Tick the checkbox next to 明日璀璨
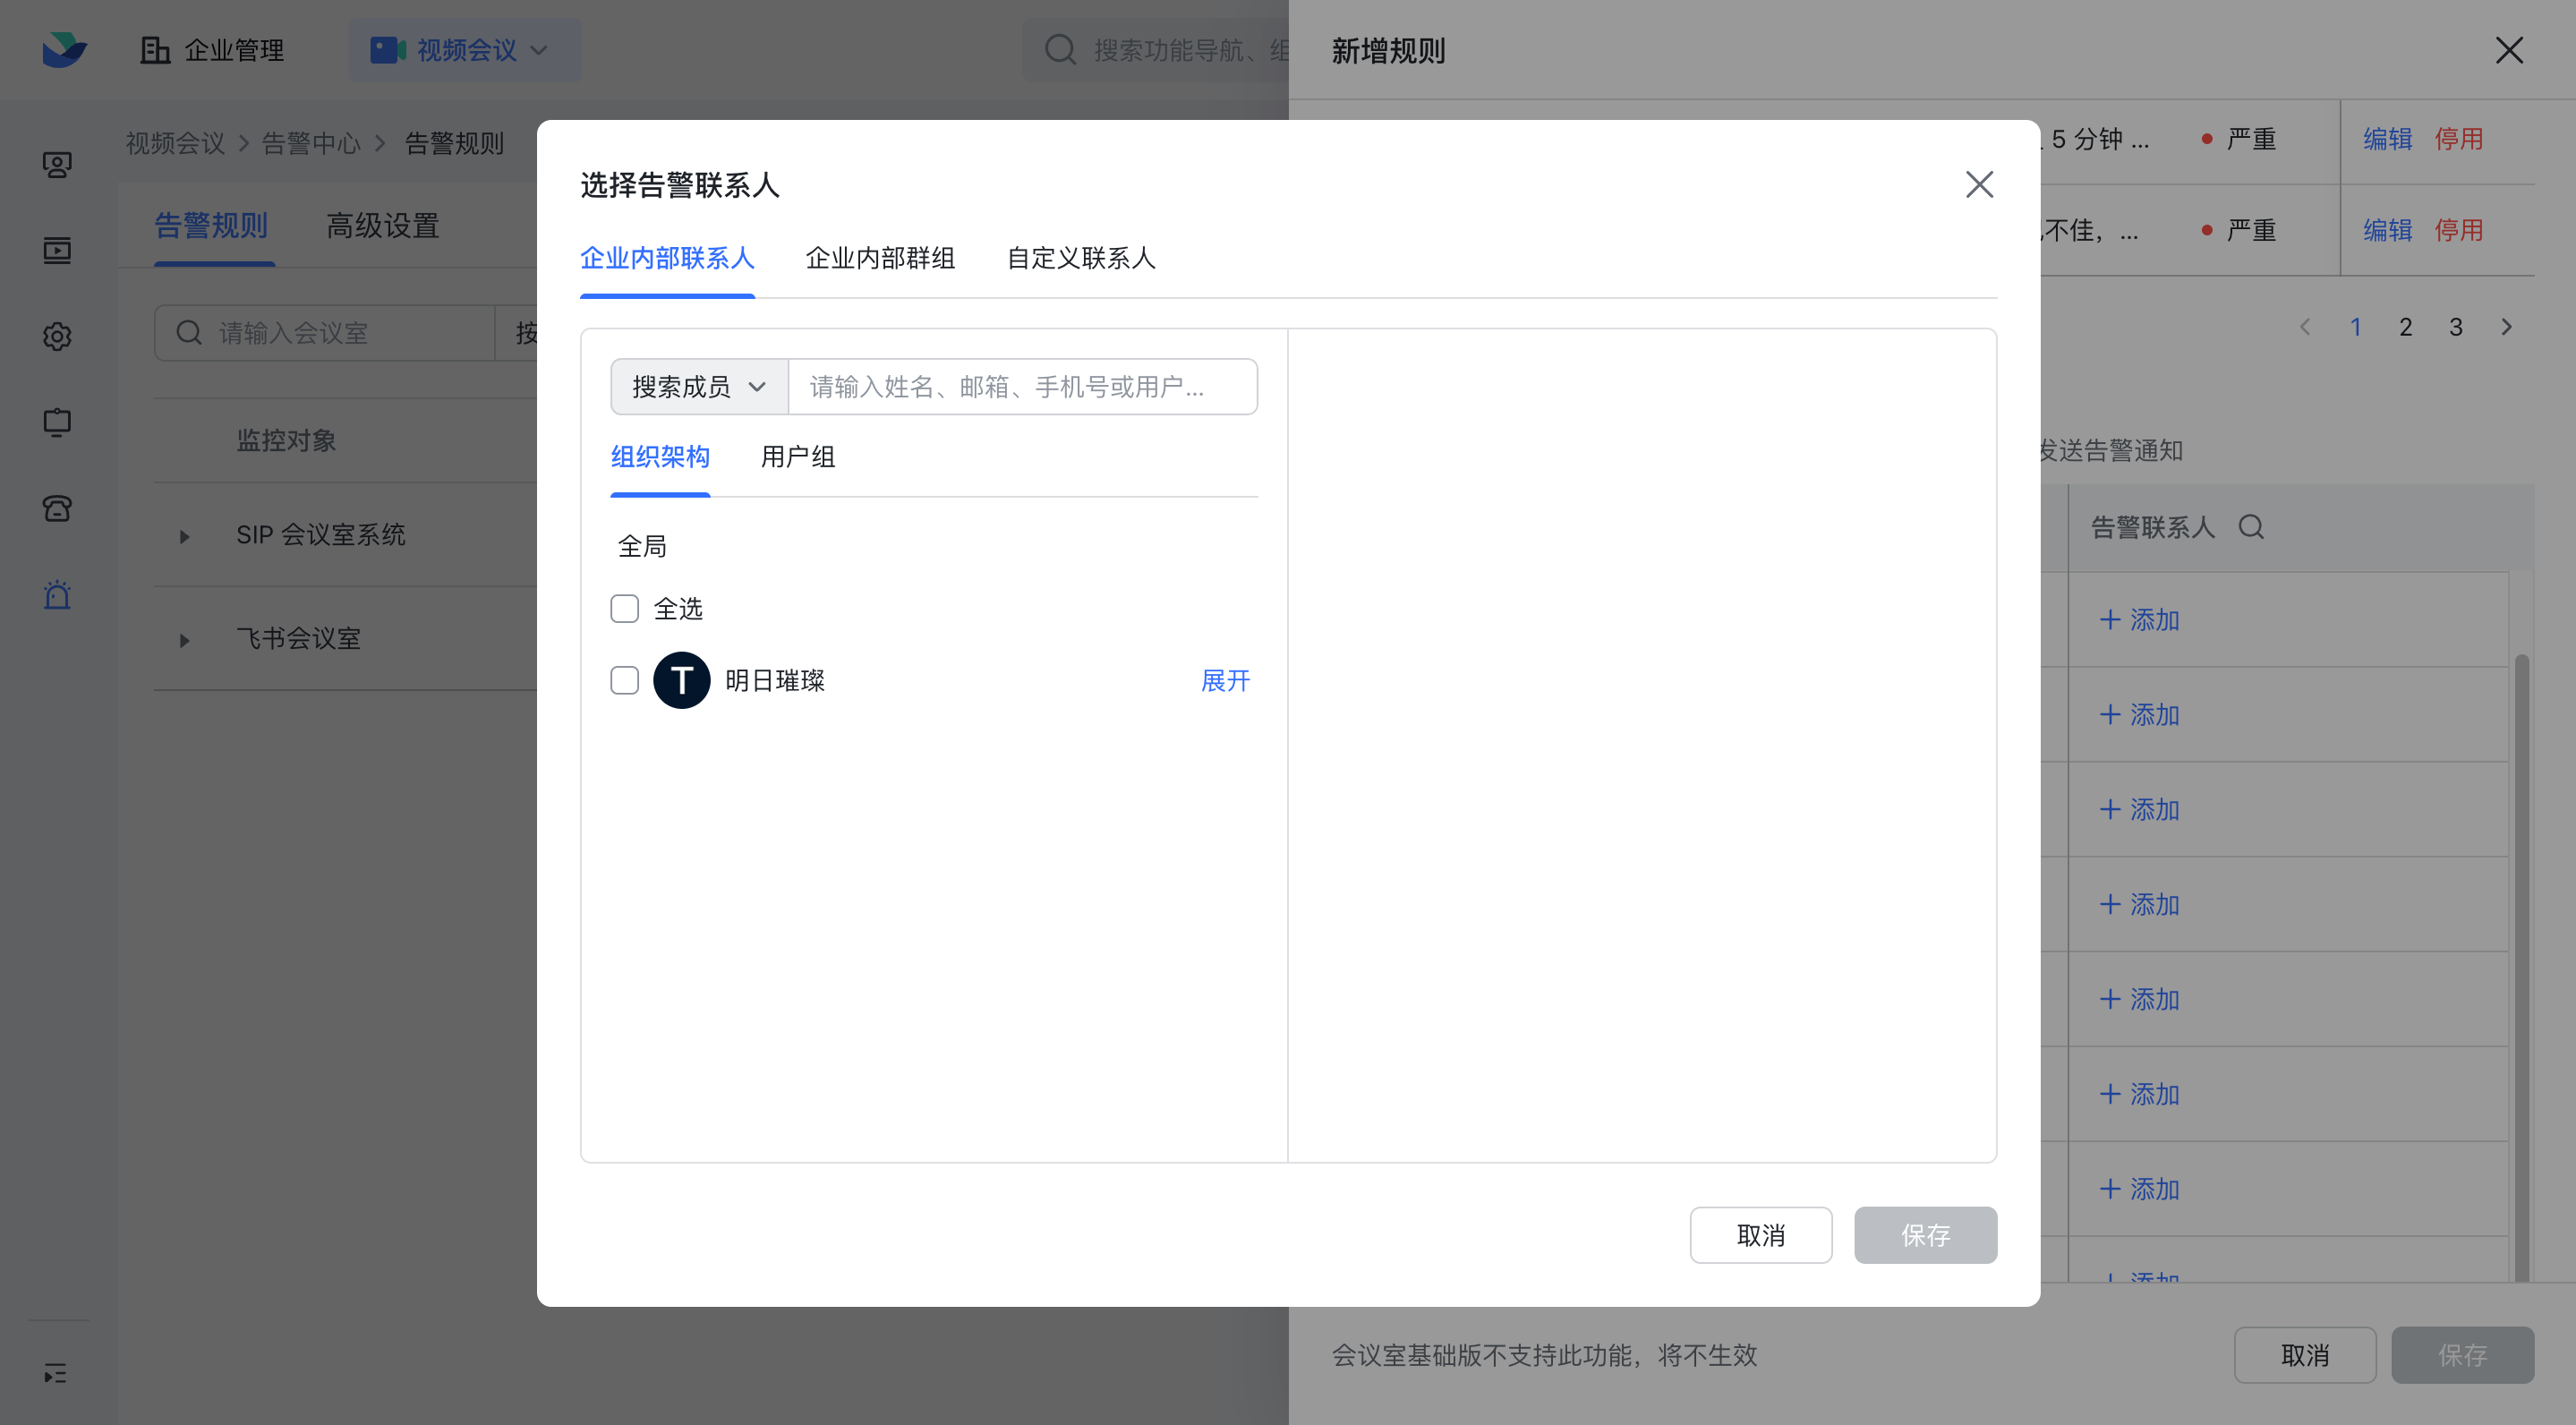 click(x=624, y=681)
